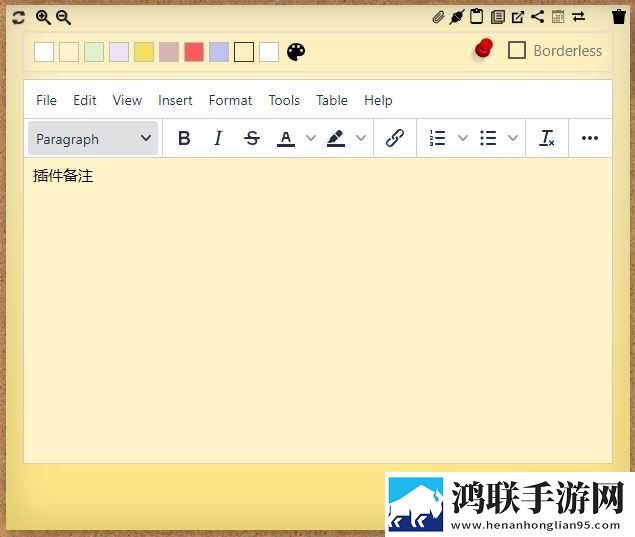This screenshot has height=537, width=635.
Task: Open note externally with the arrow-box icon
Action: tap(518, 17)
